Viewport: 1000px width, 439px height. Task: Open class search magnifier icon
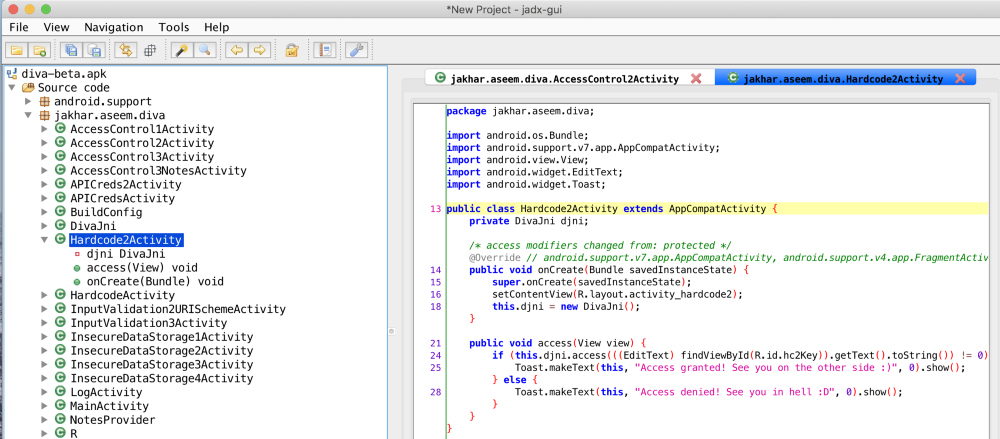tap(203, 50)
